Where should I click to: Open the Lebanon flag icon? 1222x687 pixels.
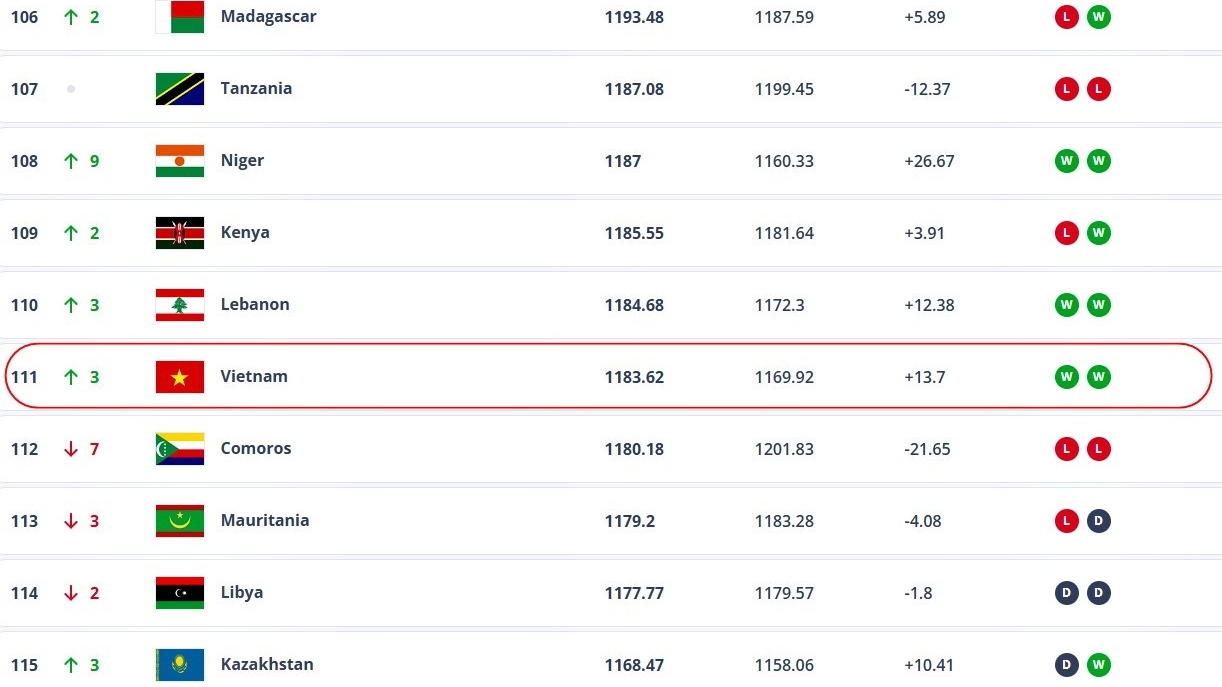tap(180, 305)
